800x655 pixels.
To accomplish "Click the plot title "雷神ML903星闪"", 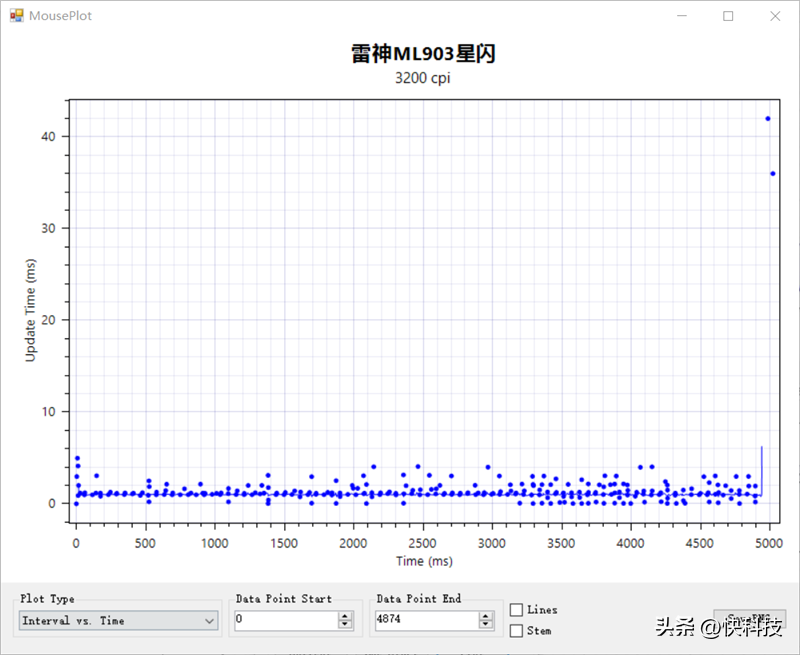I will [423, 54].
